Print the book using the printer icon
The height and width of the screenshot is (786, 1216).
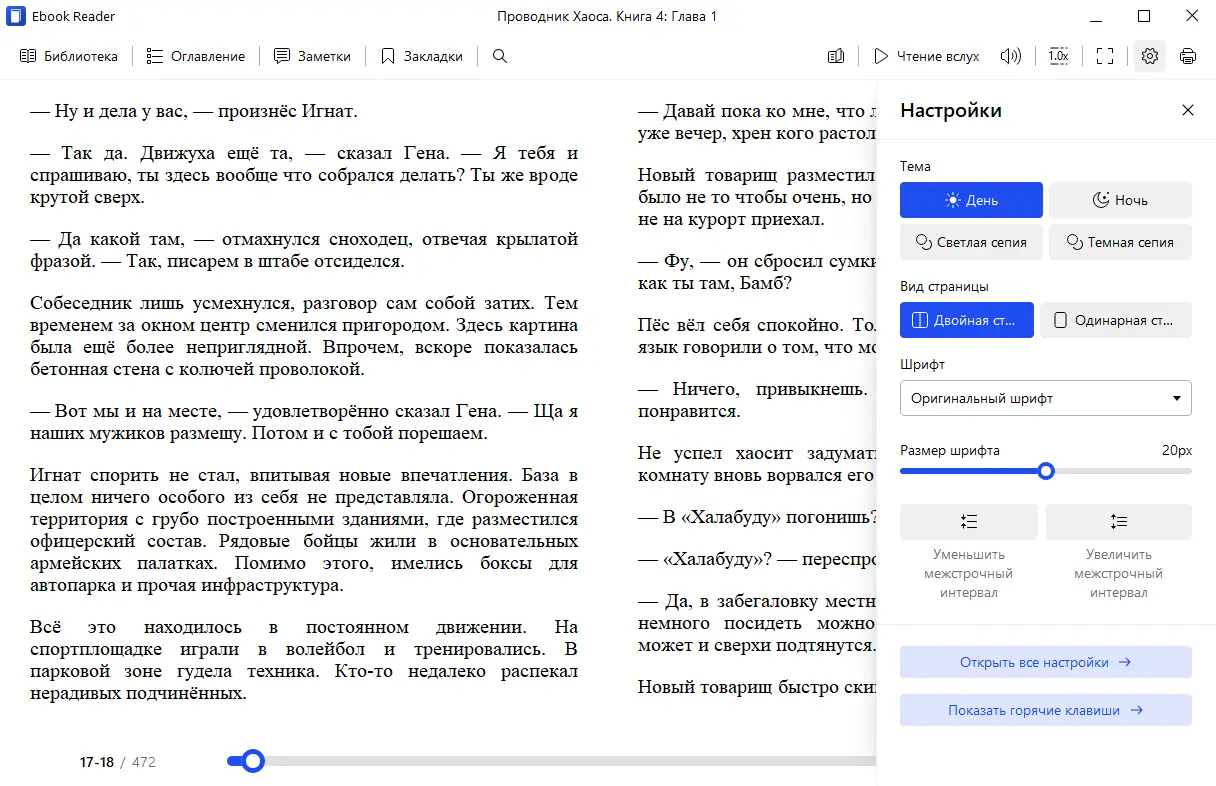pyautogui.click(x=1188, y=56)
